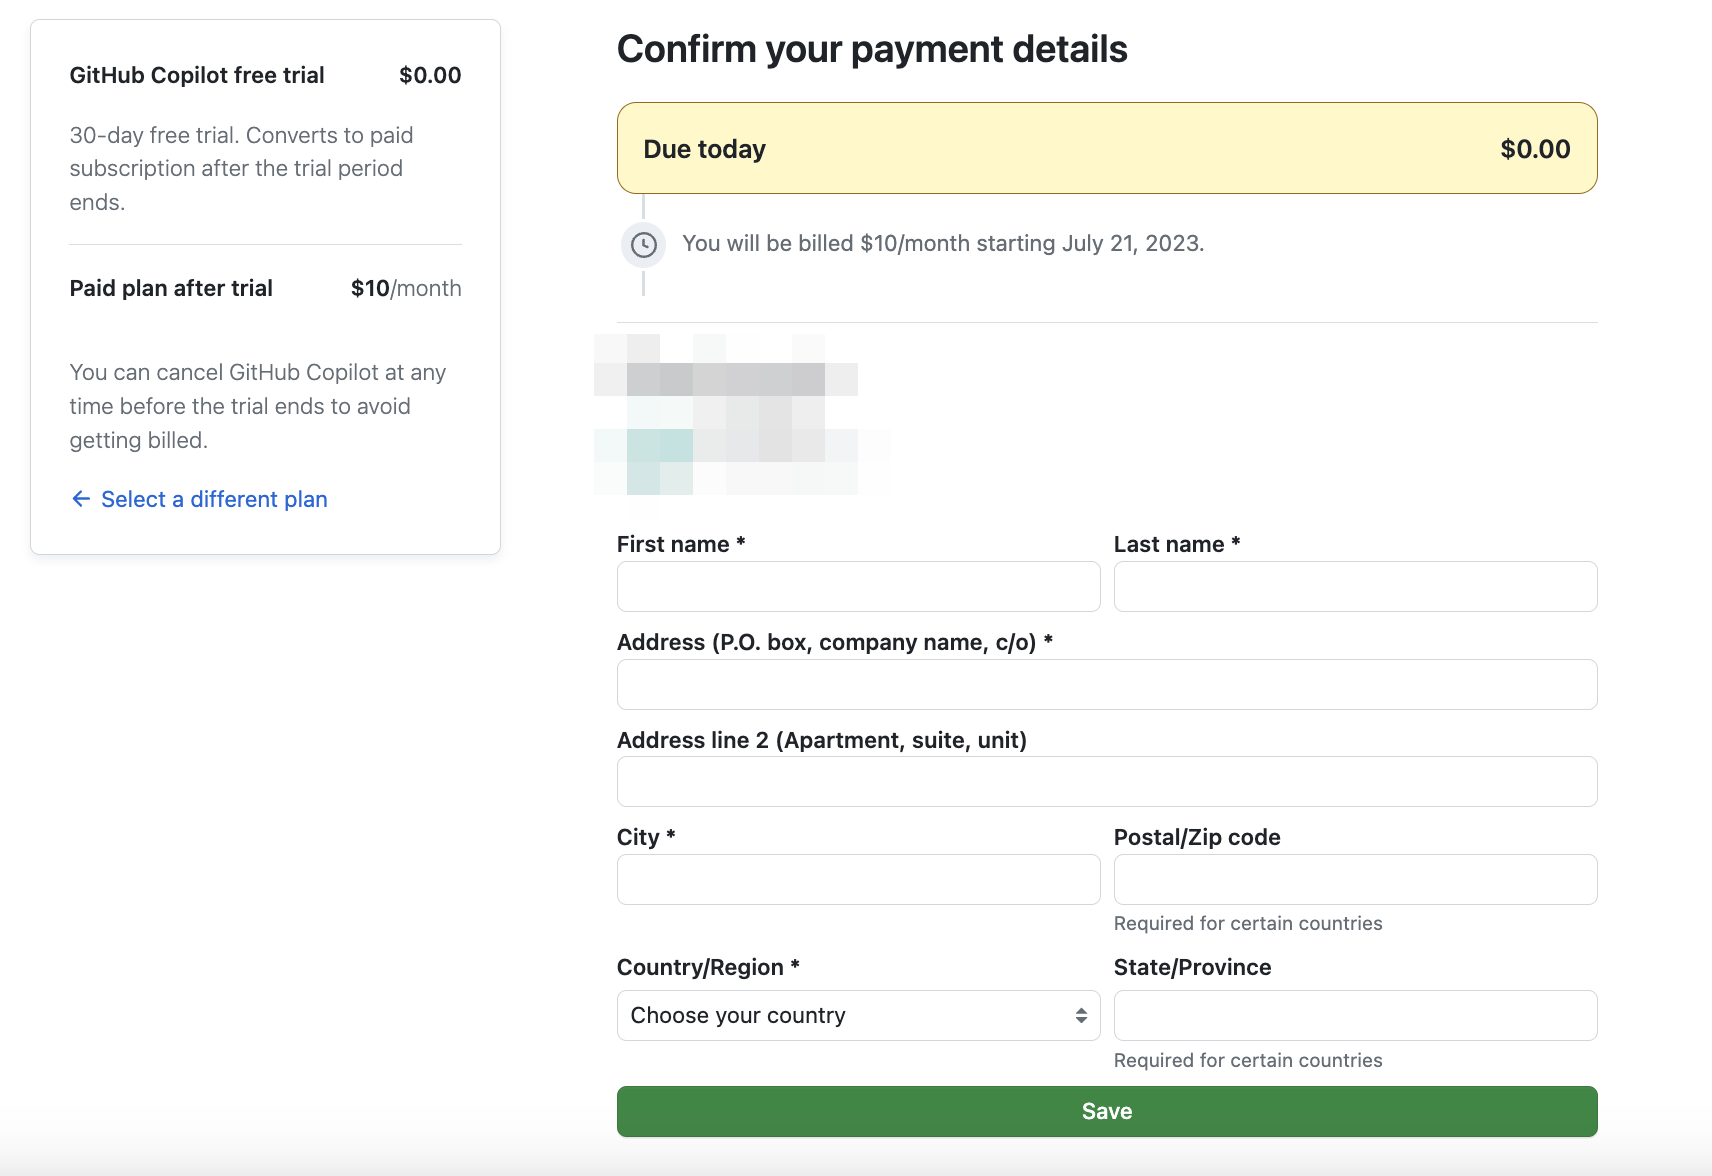This screenshot has width=1712, height=1176.
Task: Follow the Select a different plan link
Action: tap(214, 499)
